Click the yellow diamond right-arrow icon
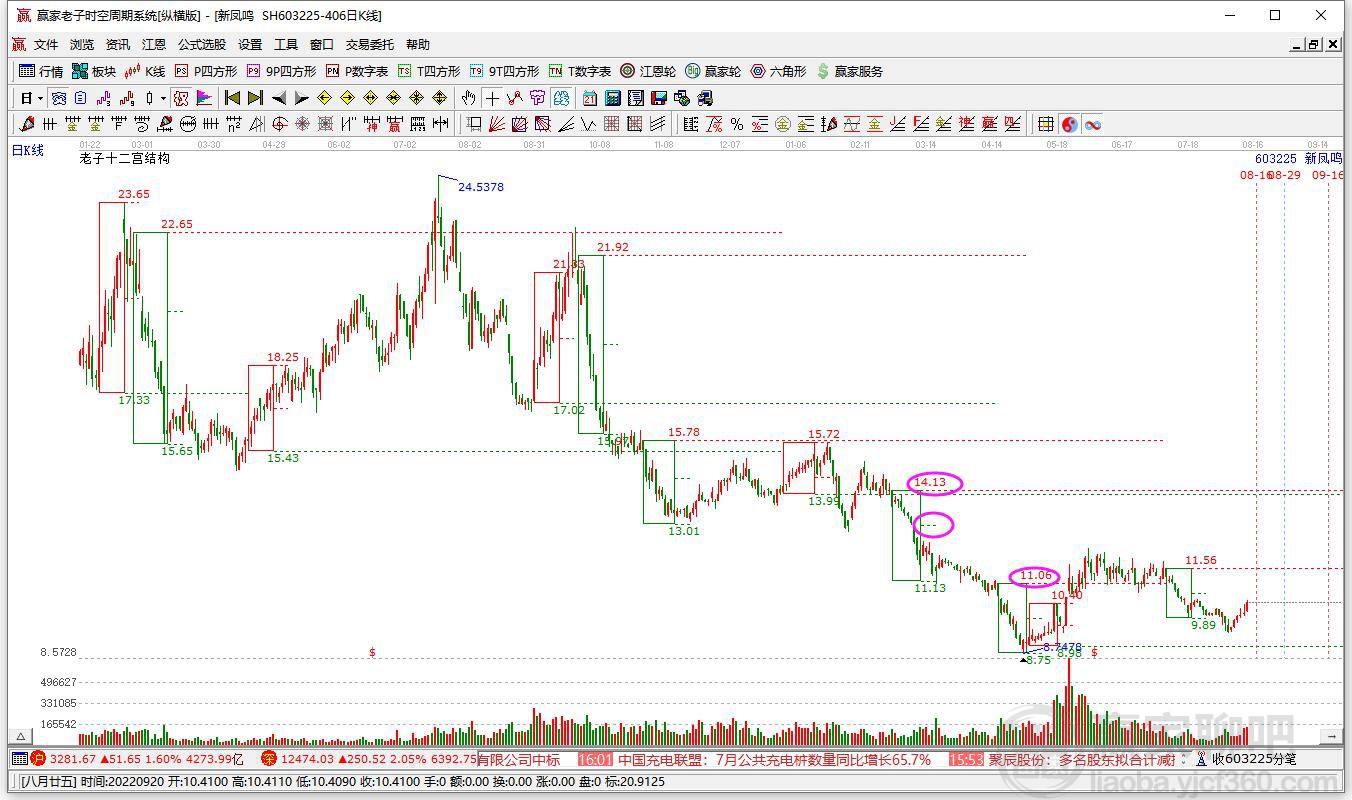Viewport: 1352px width, 800px height. pos(347,98)
